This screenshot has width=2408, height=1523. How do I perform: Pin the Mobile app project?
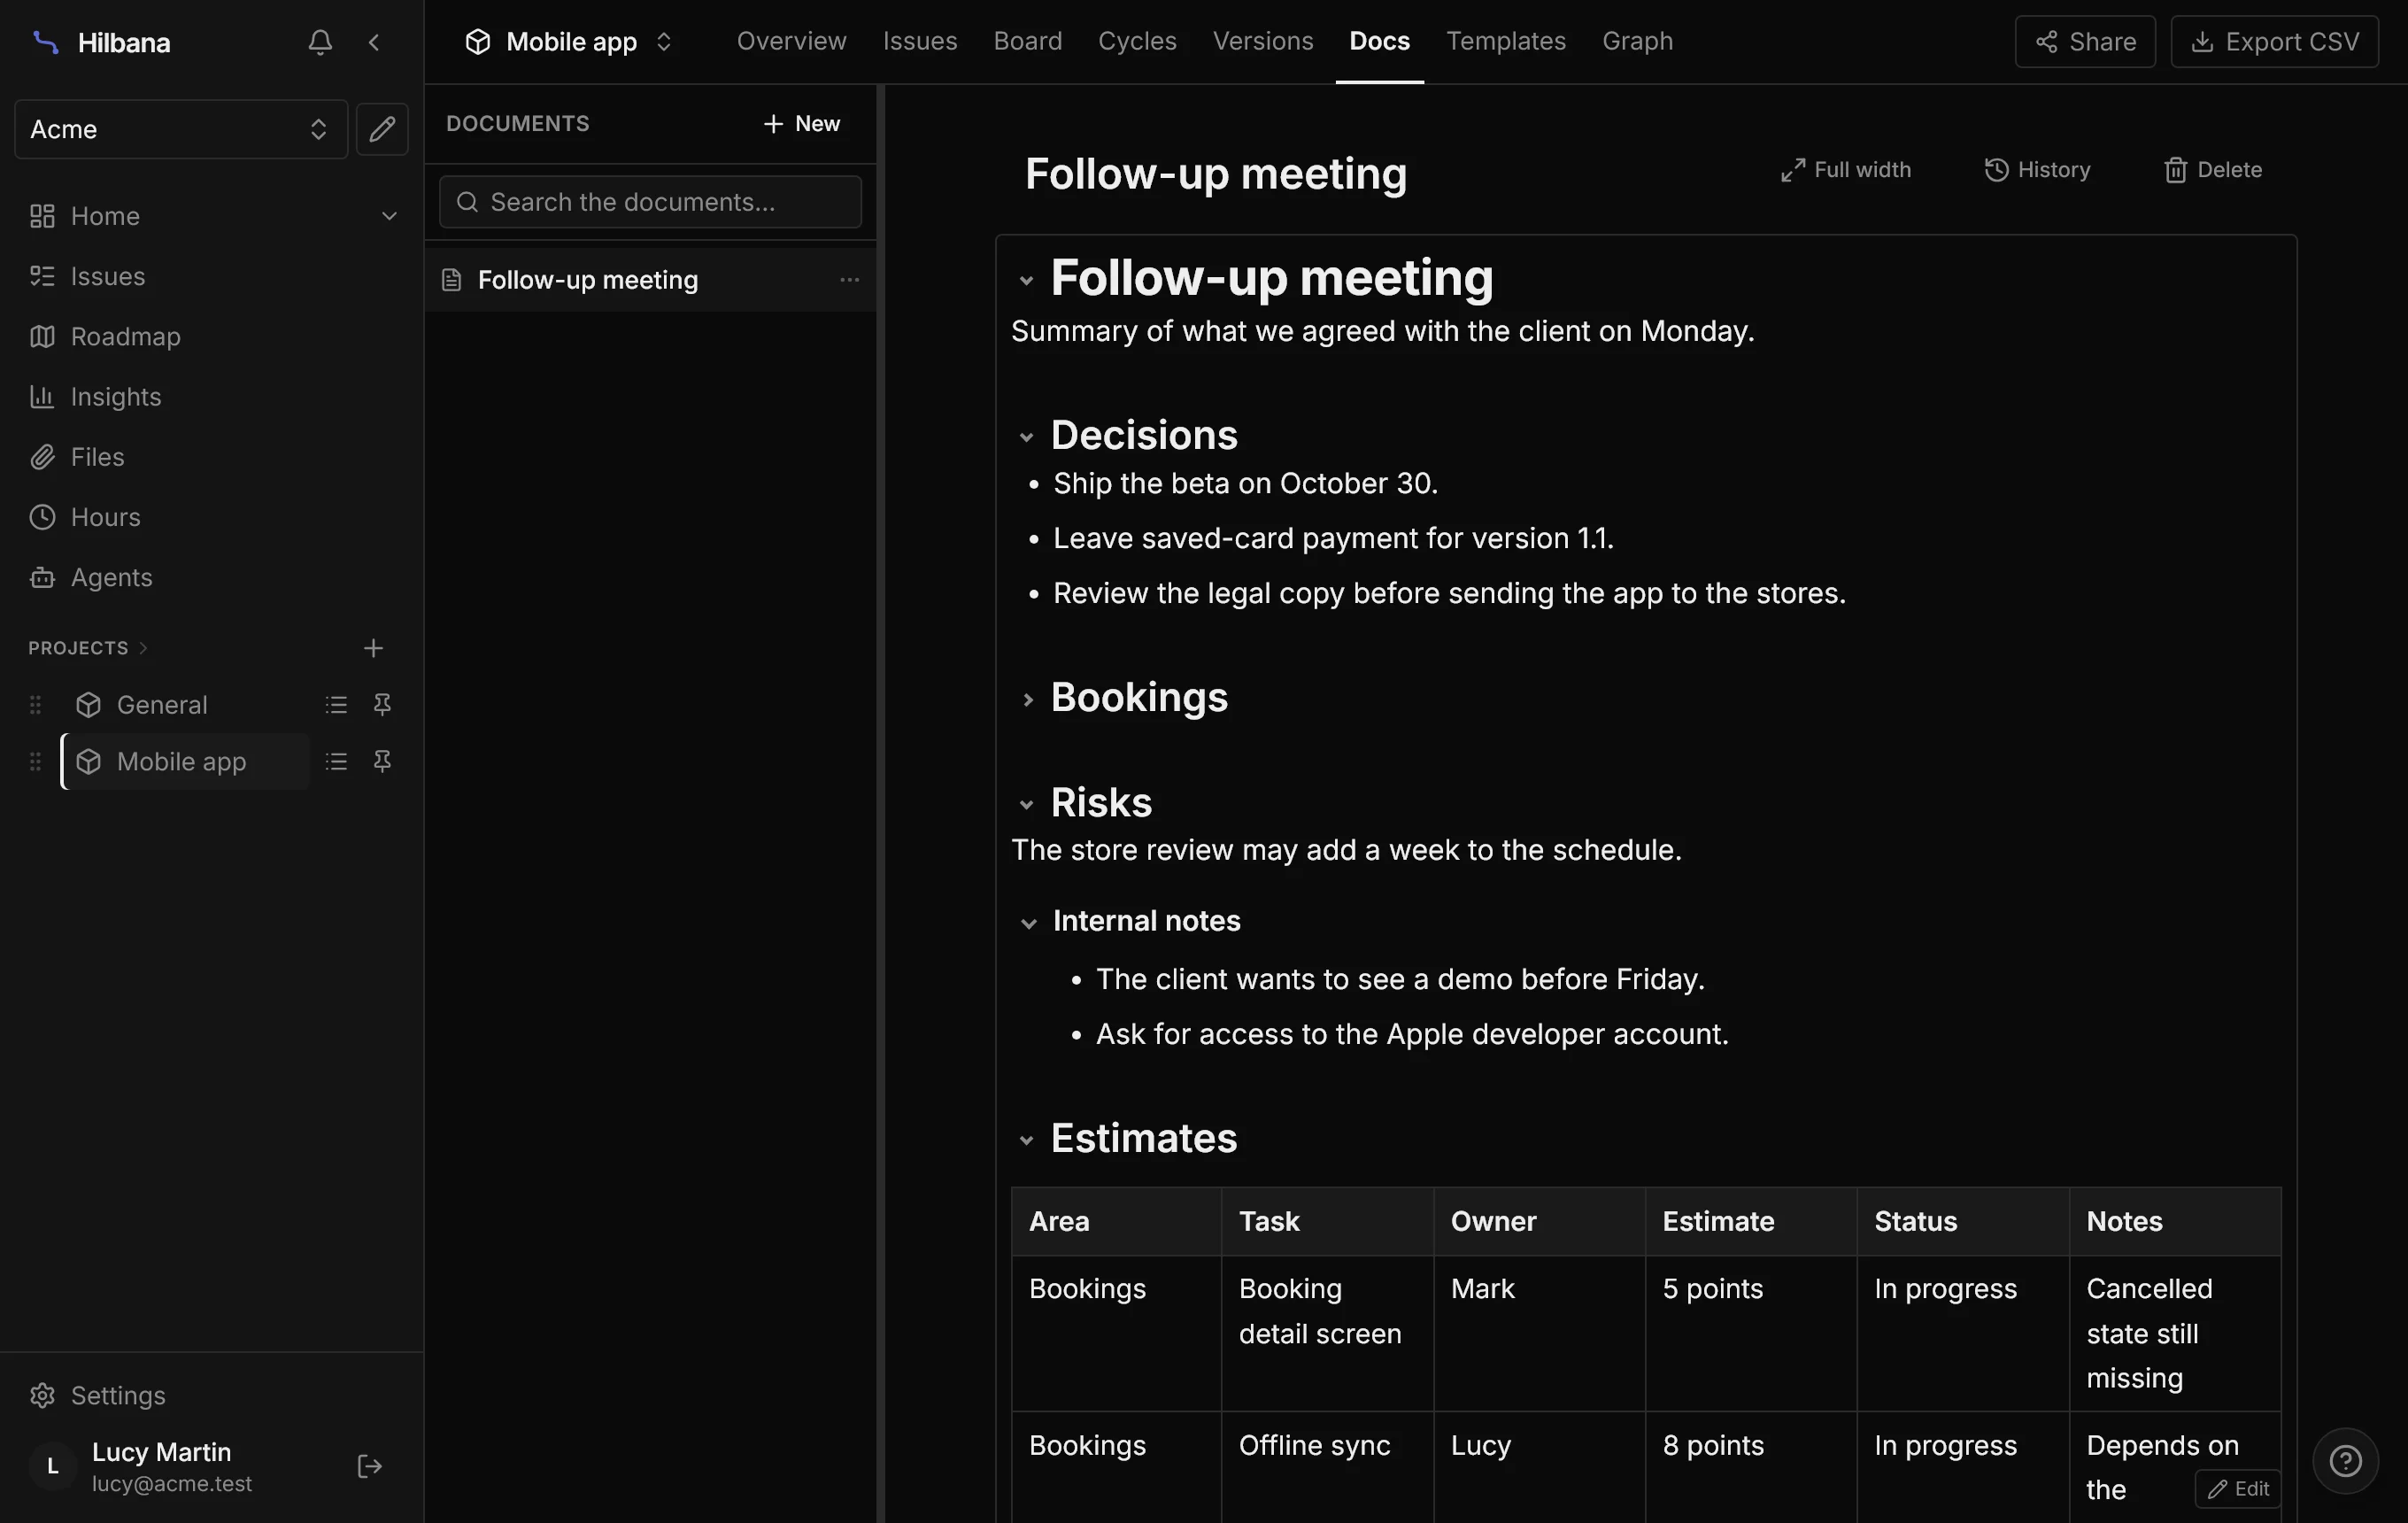tap(382, 761)
